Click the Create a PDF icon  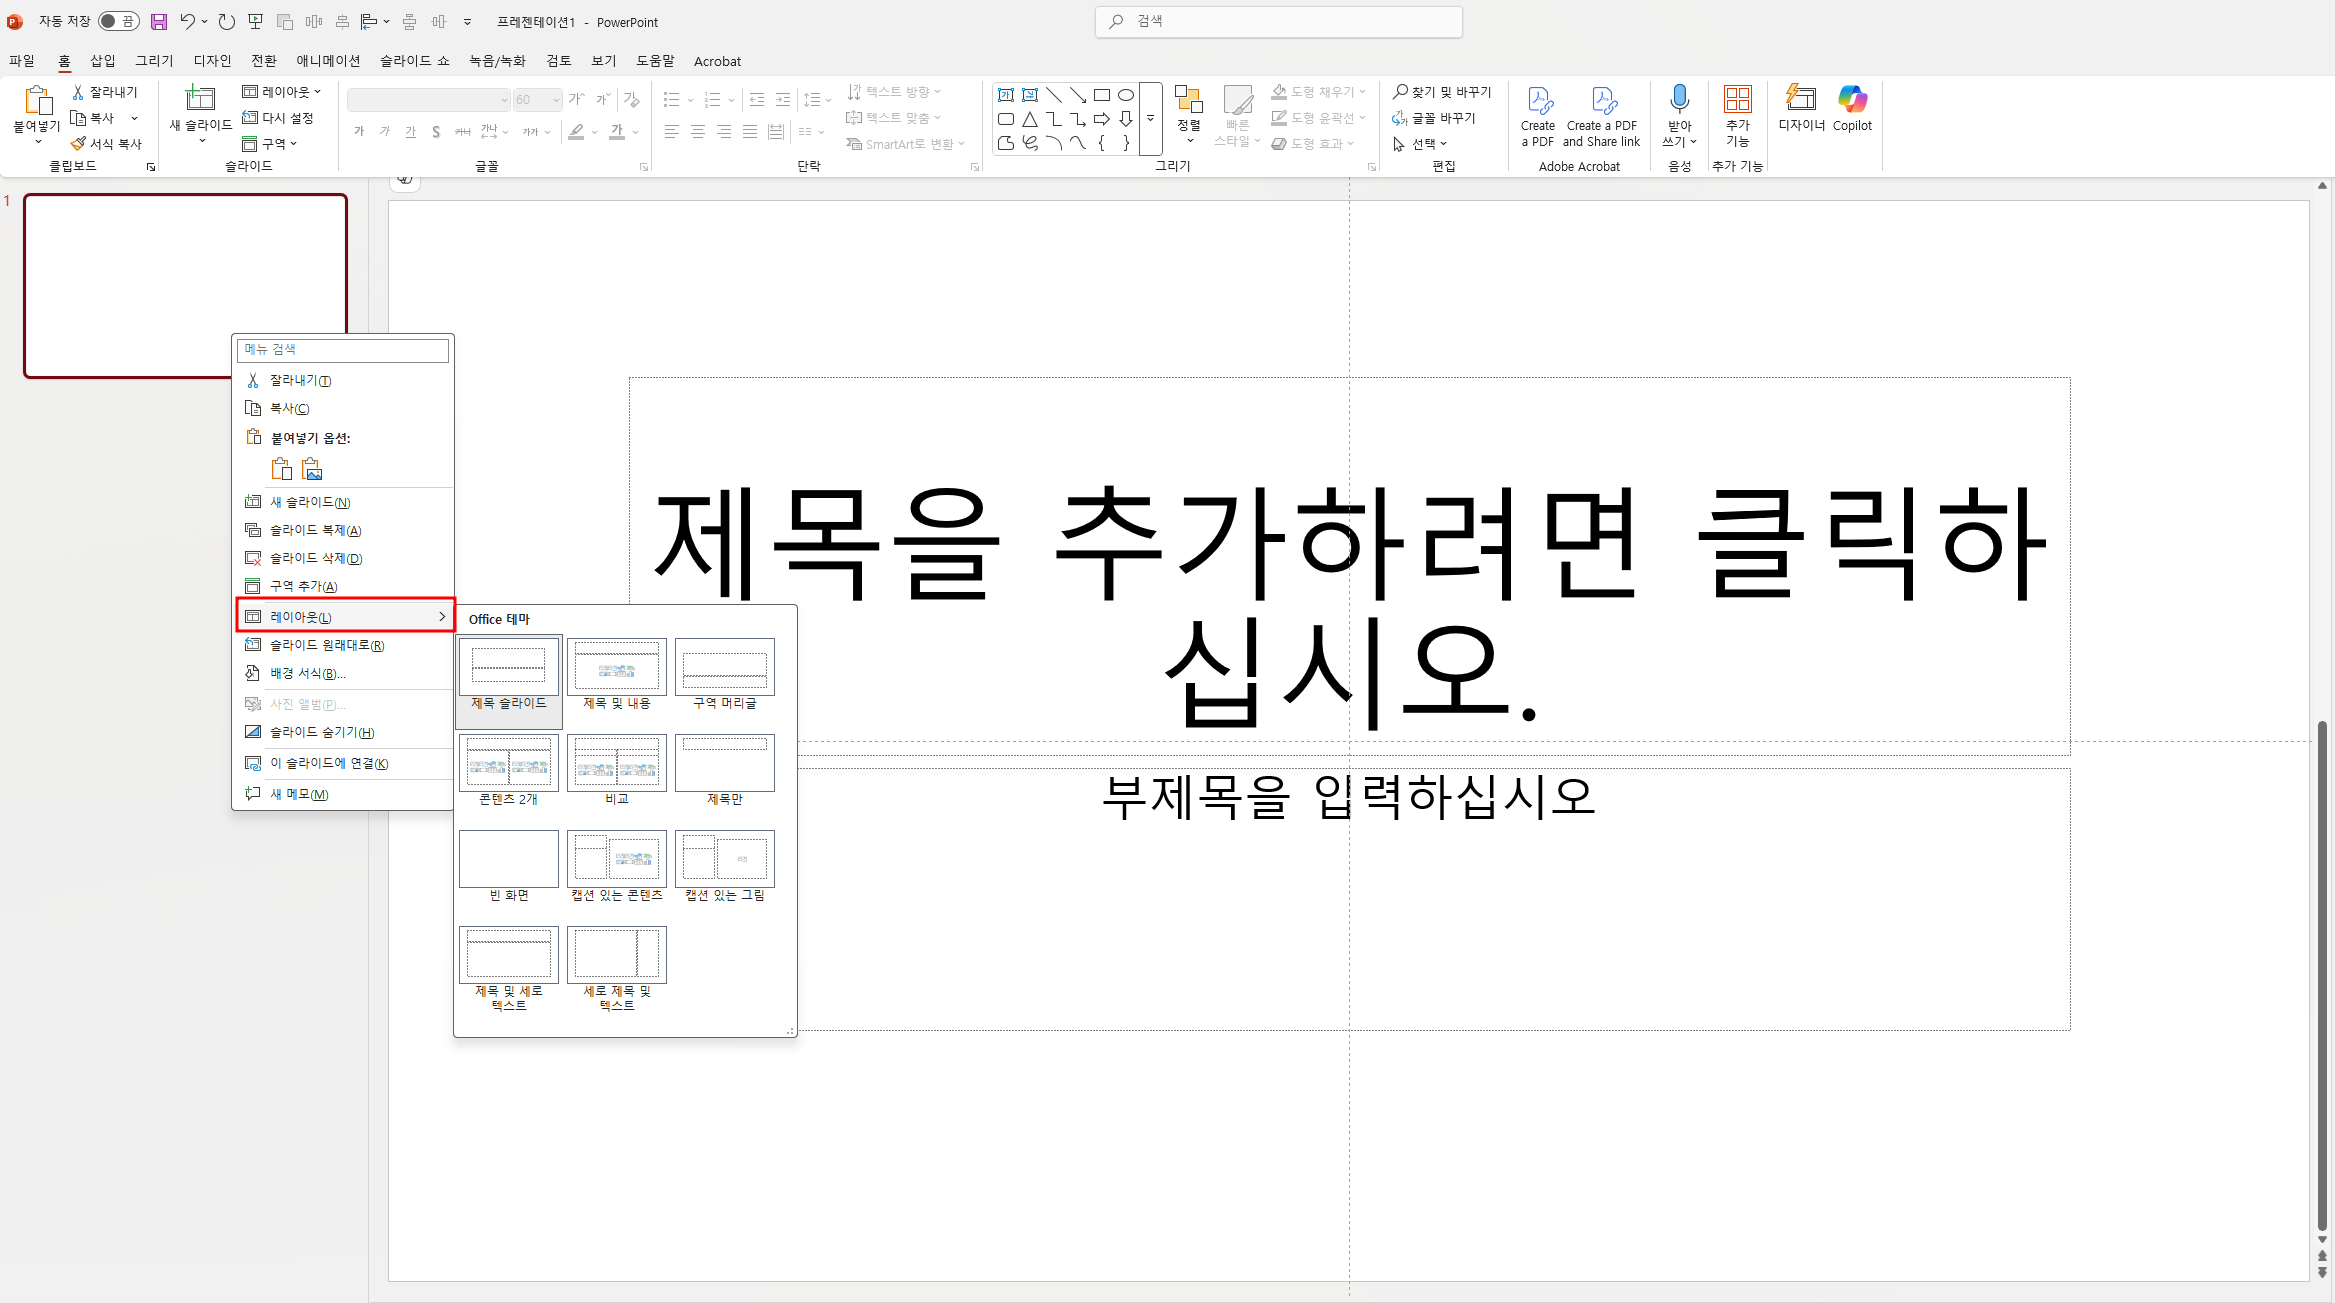point(1538,102)
